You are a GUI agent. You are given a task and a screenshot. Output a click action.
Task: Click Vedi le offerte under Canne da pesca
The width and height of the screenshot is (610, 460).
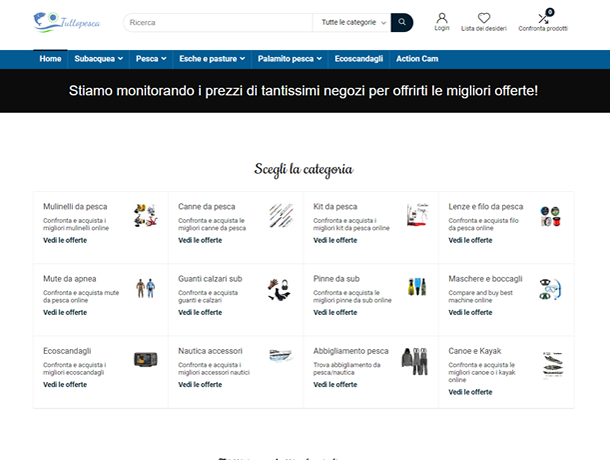[200, 240]
